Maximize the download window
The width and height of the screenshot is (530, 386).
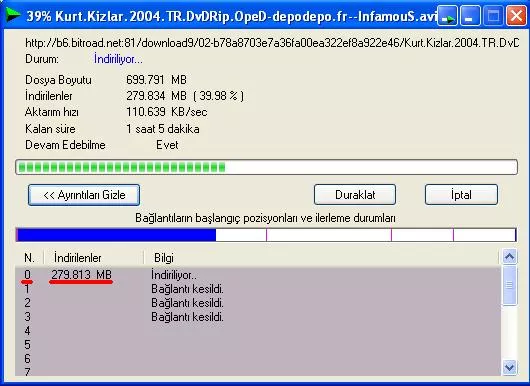click(493, 16)
